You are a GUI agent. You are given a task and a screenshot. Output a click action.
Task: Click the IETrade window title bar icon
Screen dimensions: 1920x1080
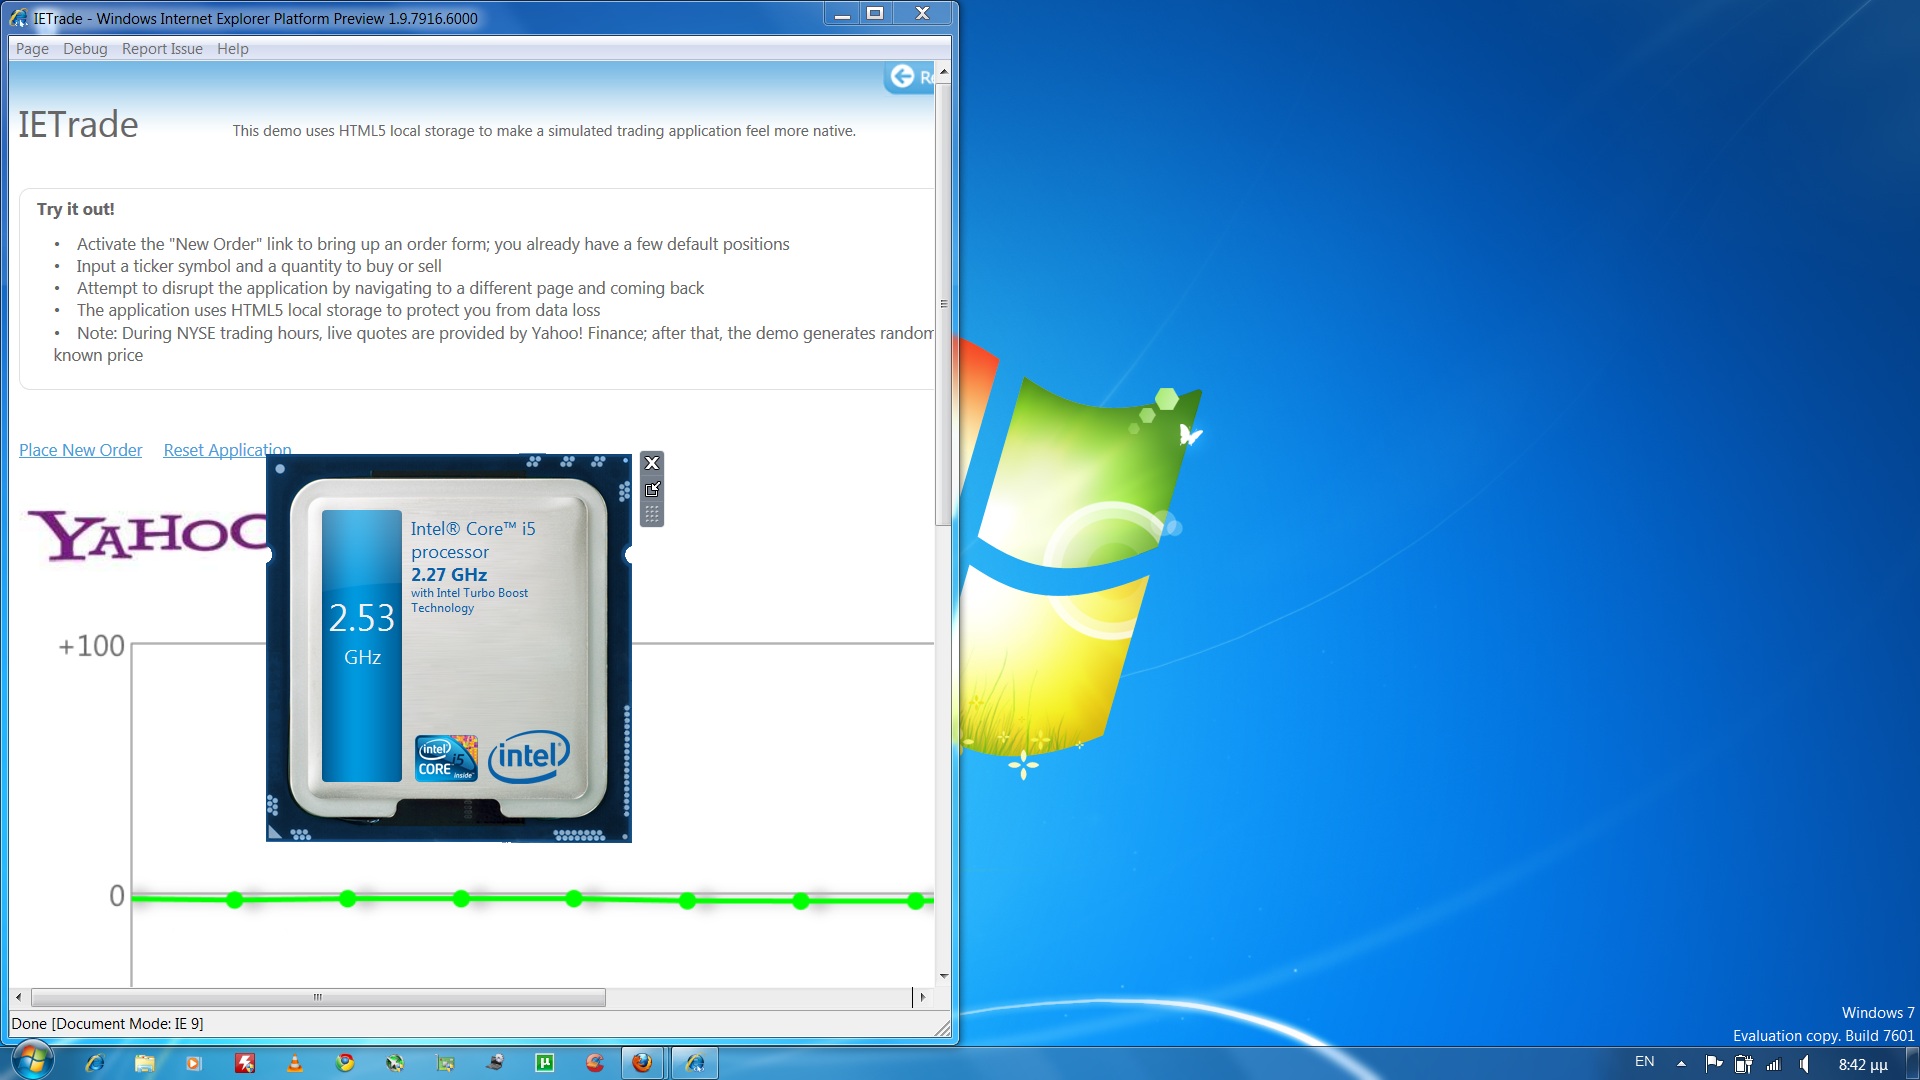point(19,18)
